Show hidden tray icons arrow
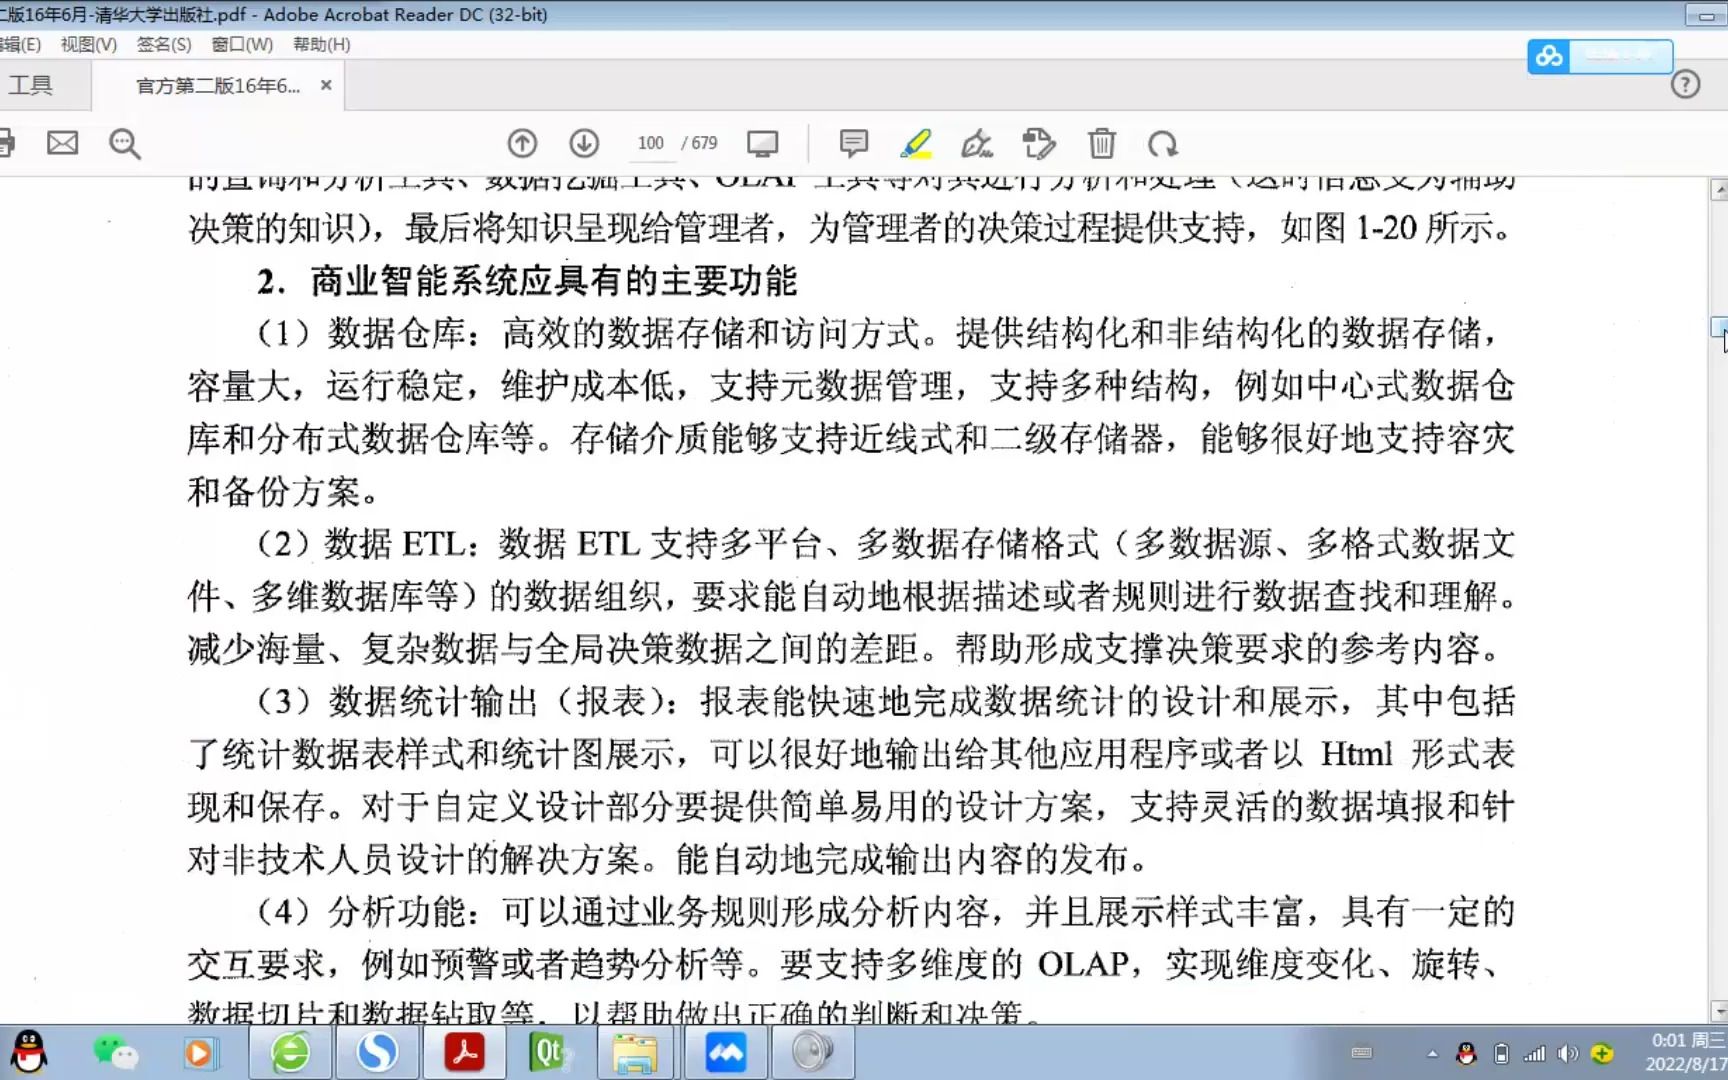 [1432, 1053]
